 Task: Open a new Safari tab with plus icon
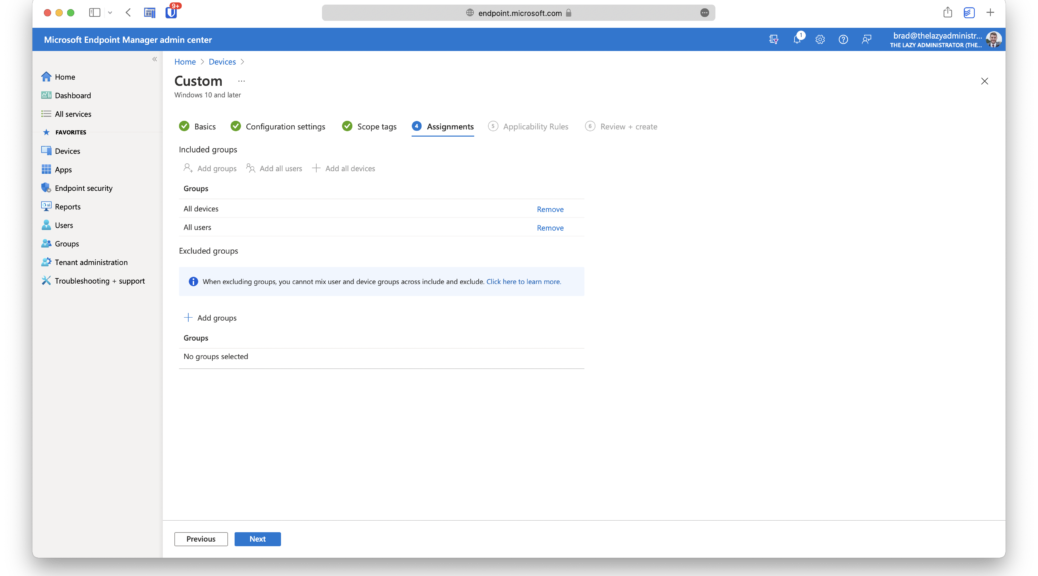(990, 13)
